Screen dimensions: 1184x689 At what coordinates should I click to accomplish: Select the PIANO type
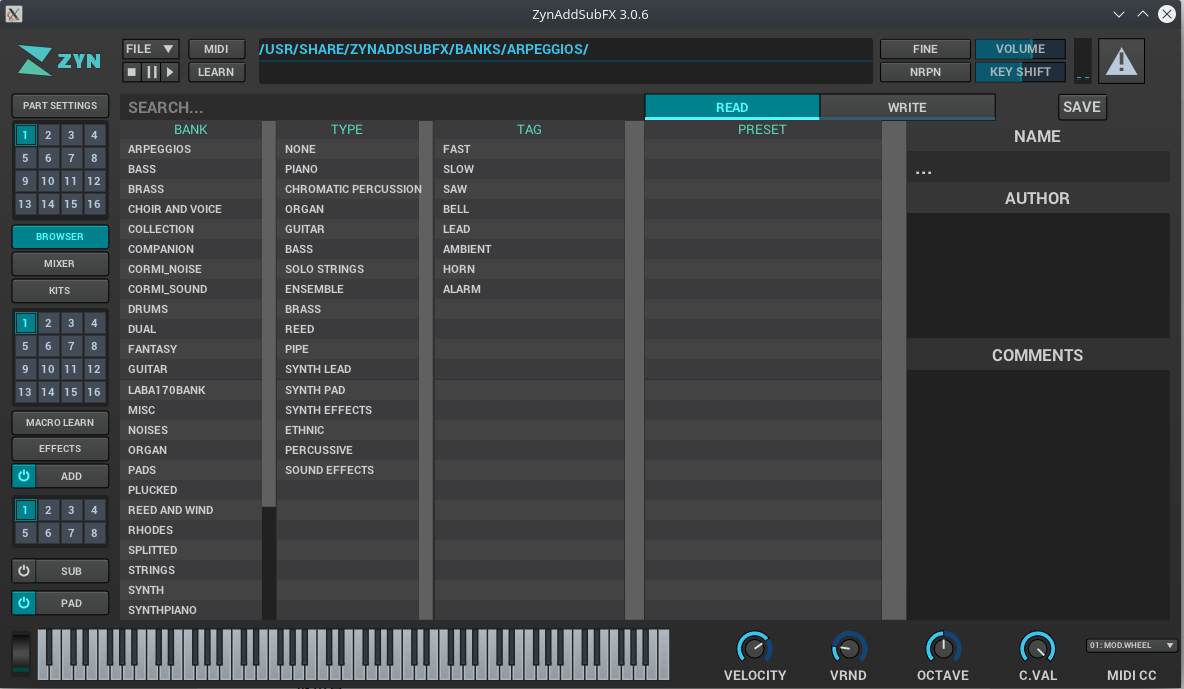347,169
